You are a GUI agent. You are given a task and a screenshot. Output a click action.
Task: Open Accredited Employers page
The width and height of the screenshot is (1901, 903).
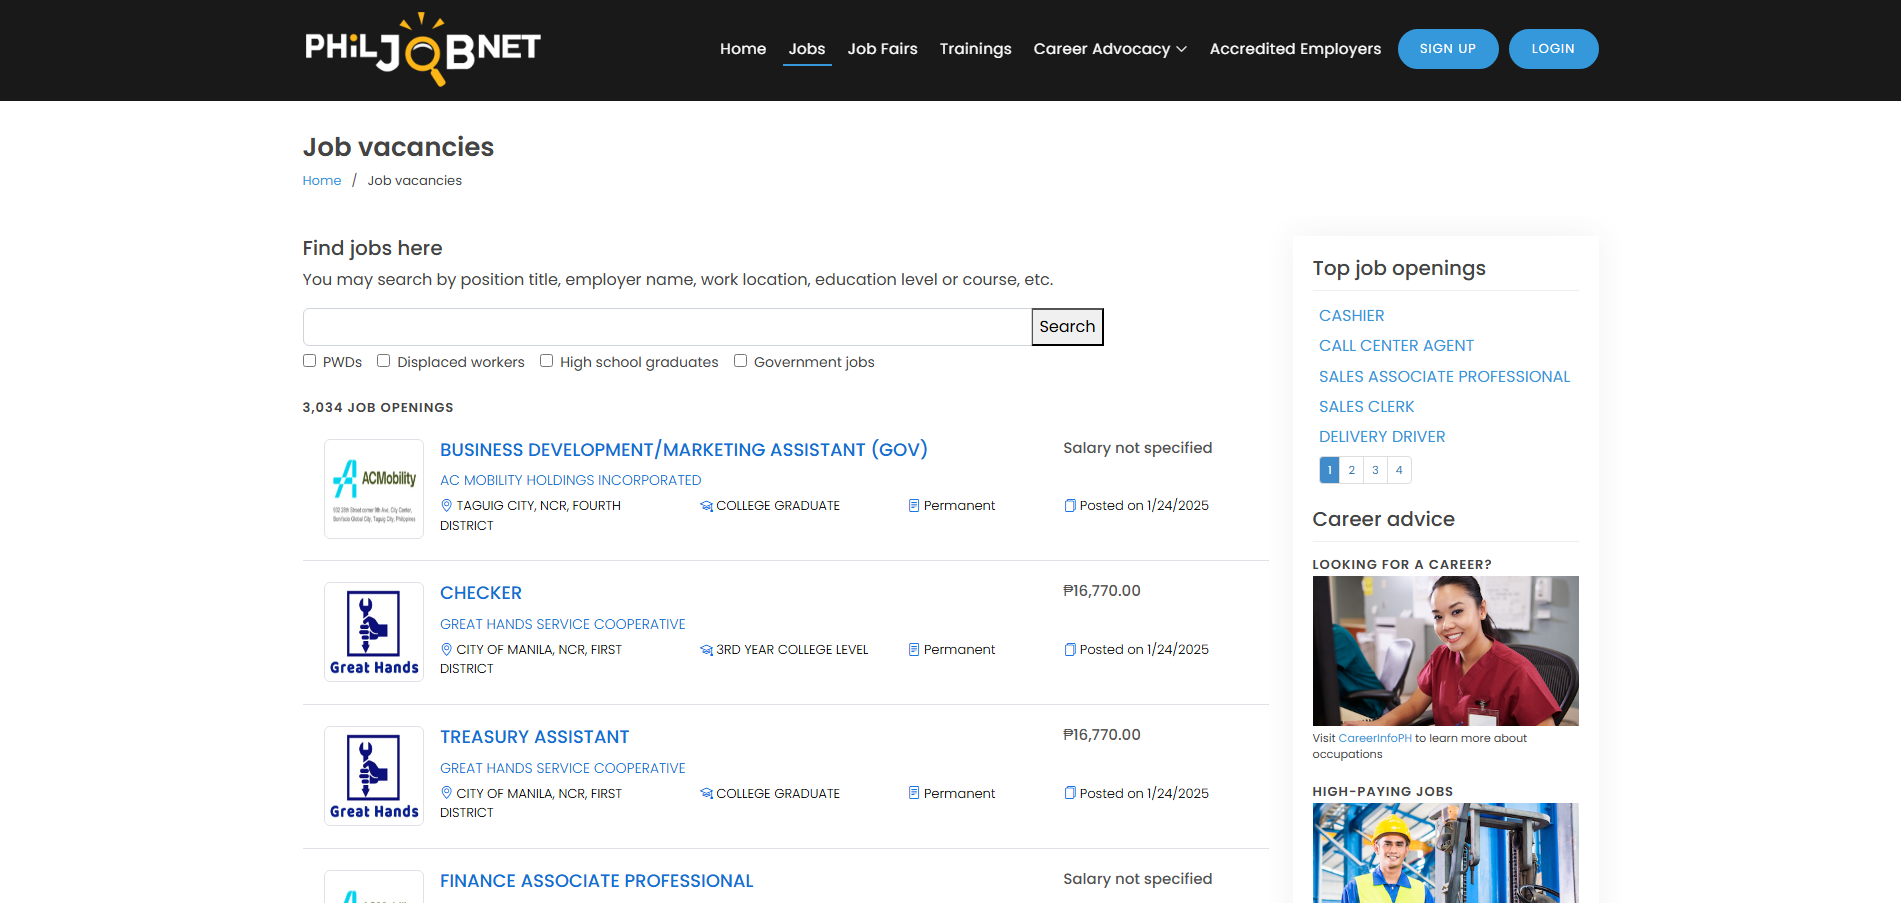[x=1295, y=48]
